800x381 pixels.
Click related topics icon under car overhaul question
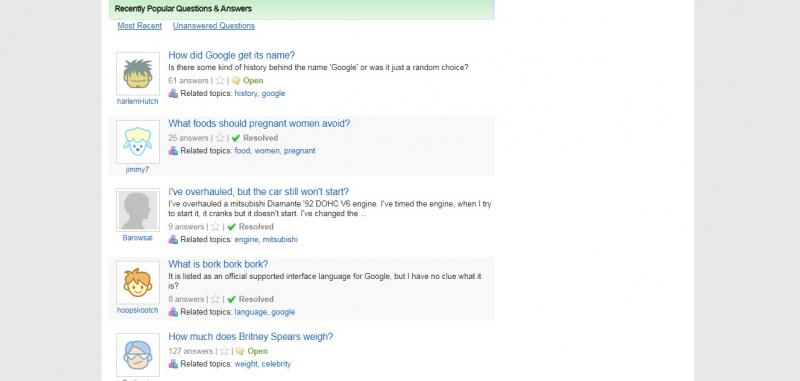point(173,239)
